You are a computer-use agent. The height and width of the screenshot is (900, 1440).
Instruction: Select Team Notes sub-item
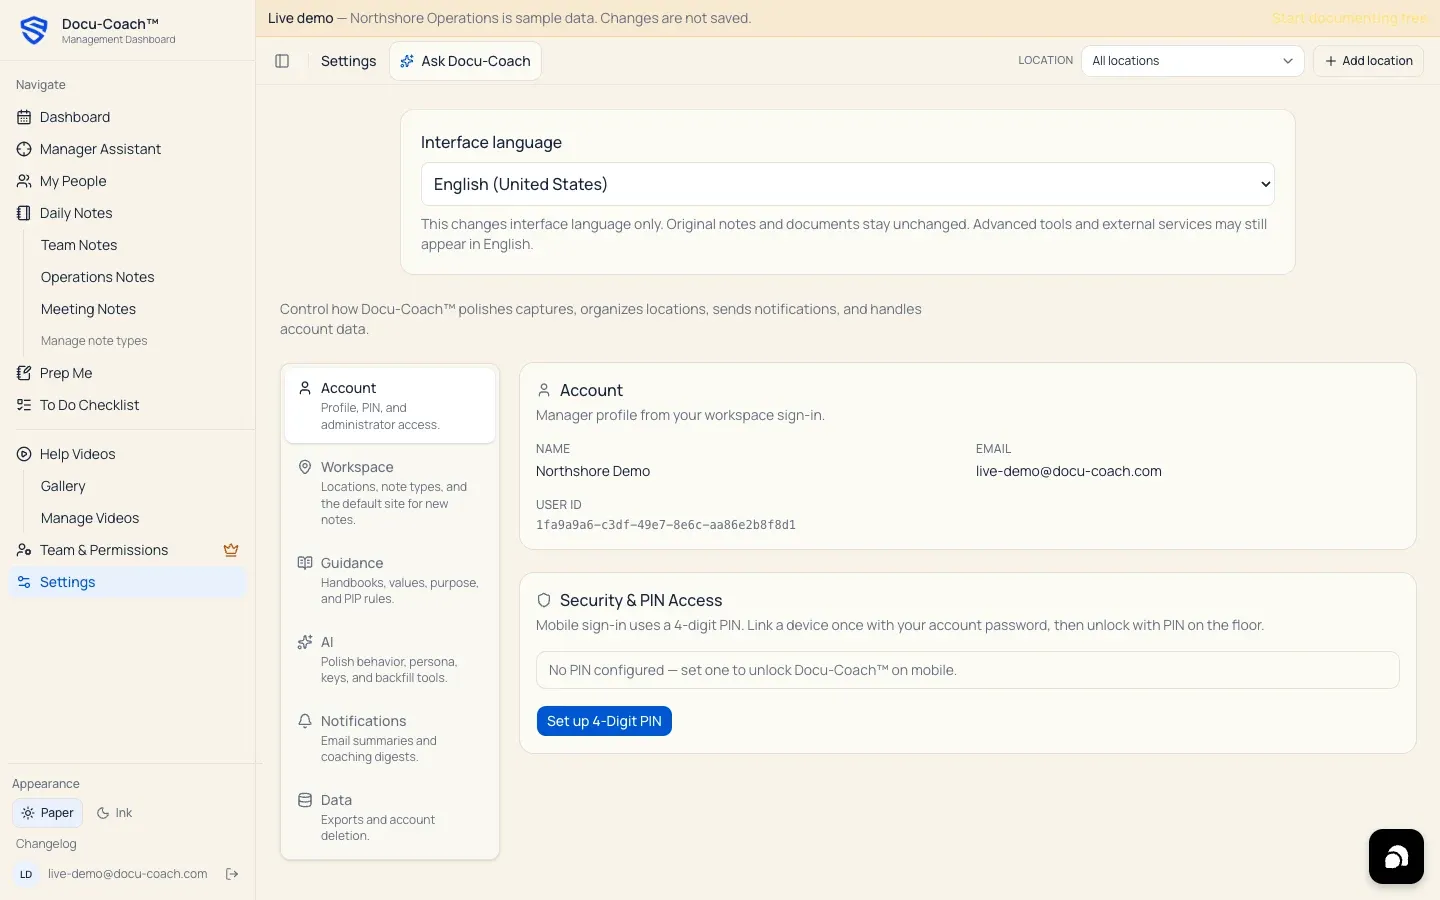(x=79, y=245)
